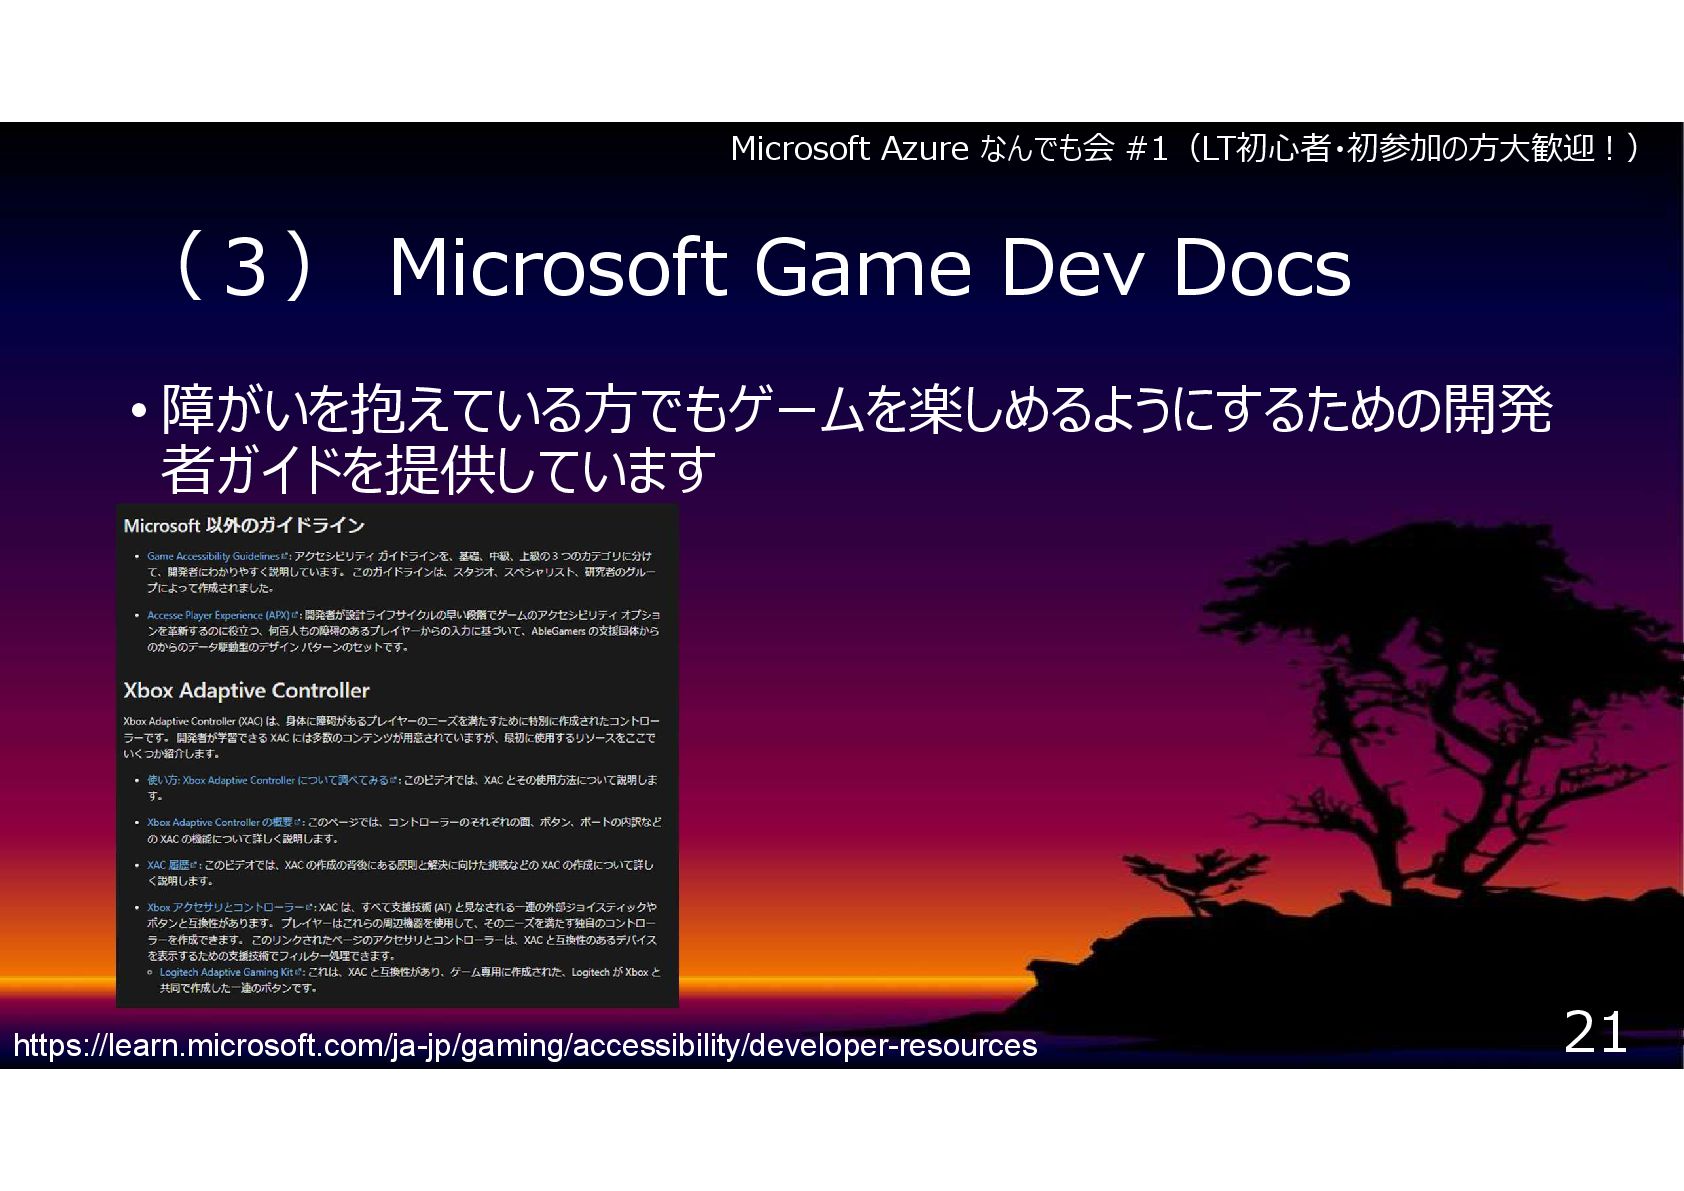Screen dimensions: 1684x1191
Task: Open the Game Accessibility Guidelines link
Action: [217, 556]
